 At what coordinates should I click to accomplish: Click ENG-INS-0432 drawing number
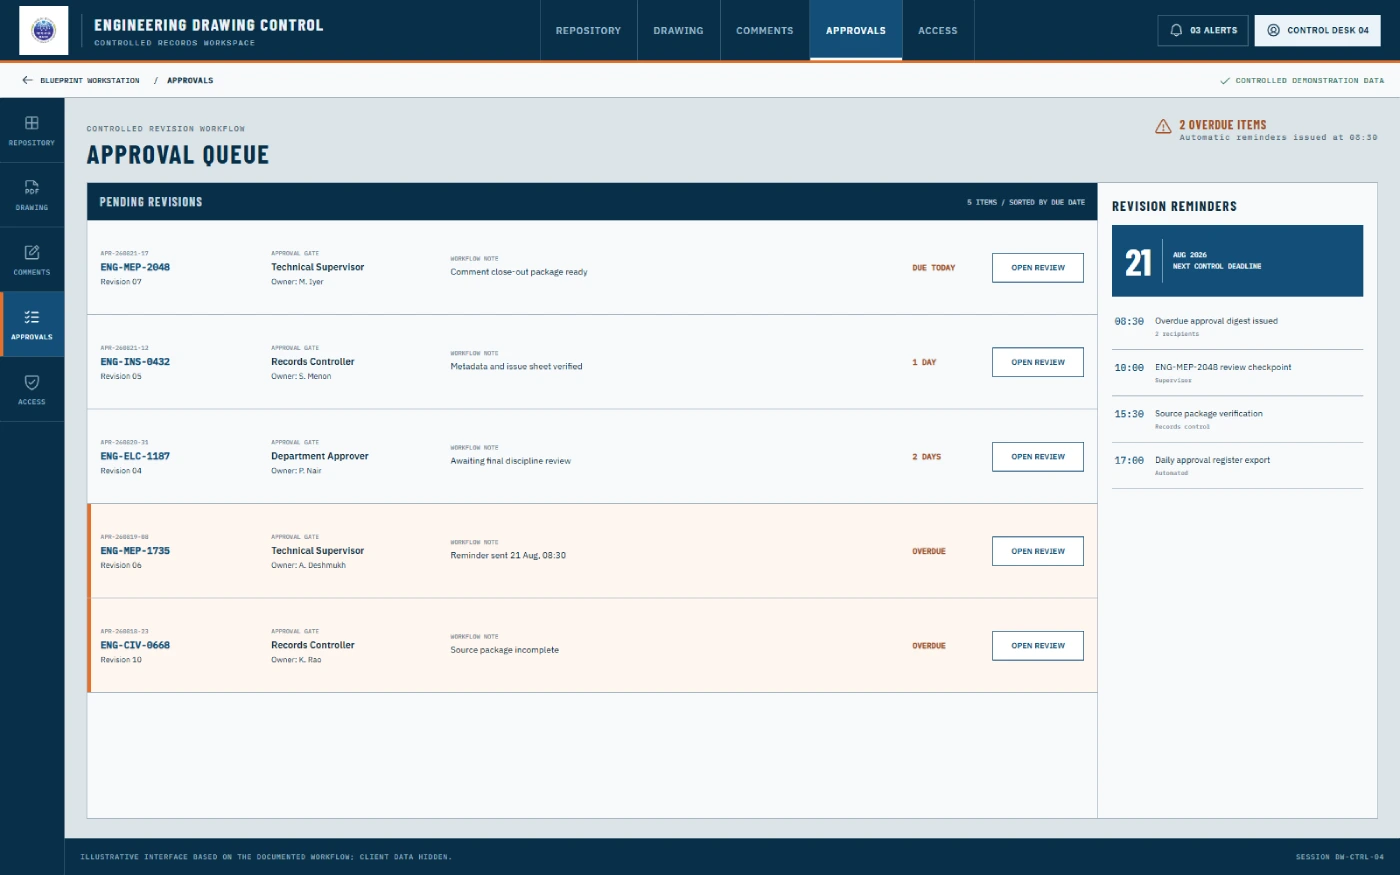click(x=135, y=362)
